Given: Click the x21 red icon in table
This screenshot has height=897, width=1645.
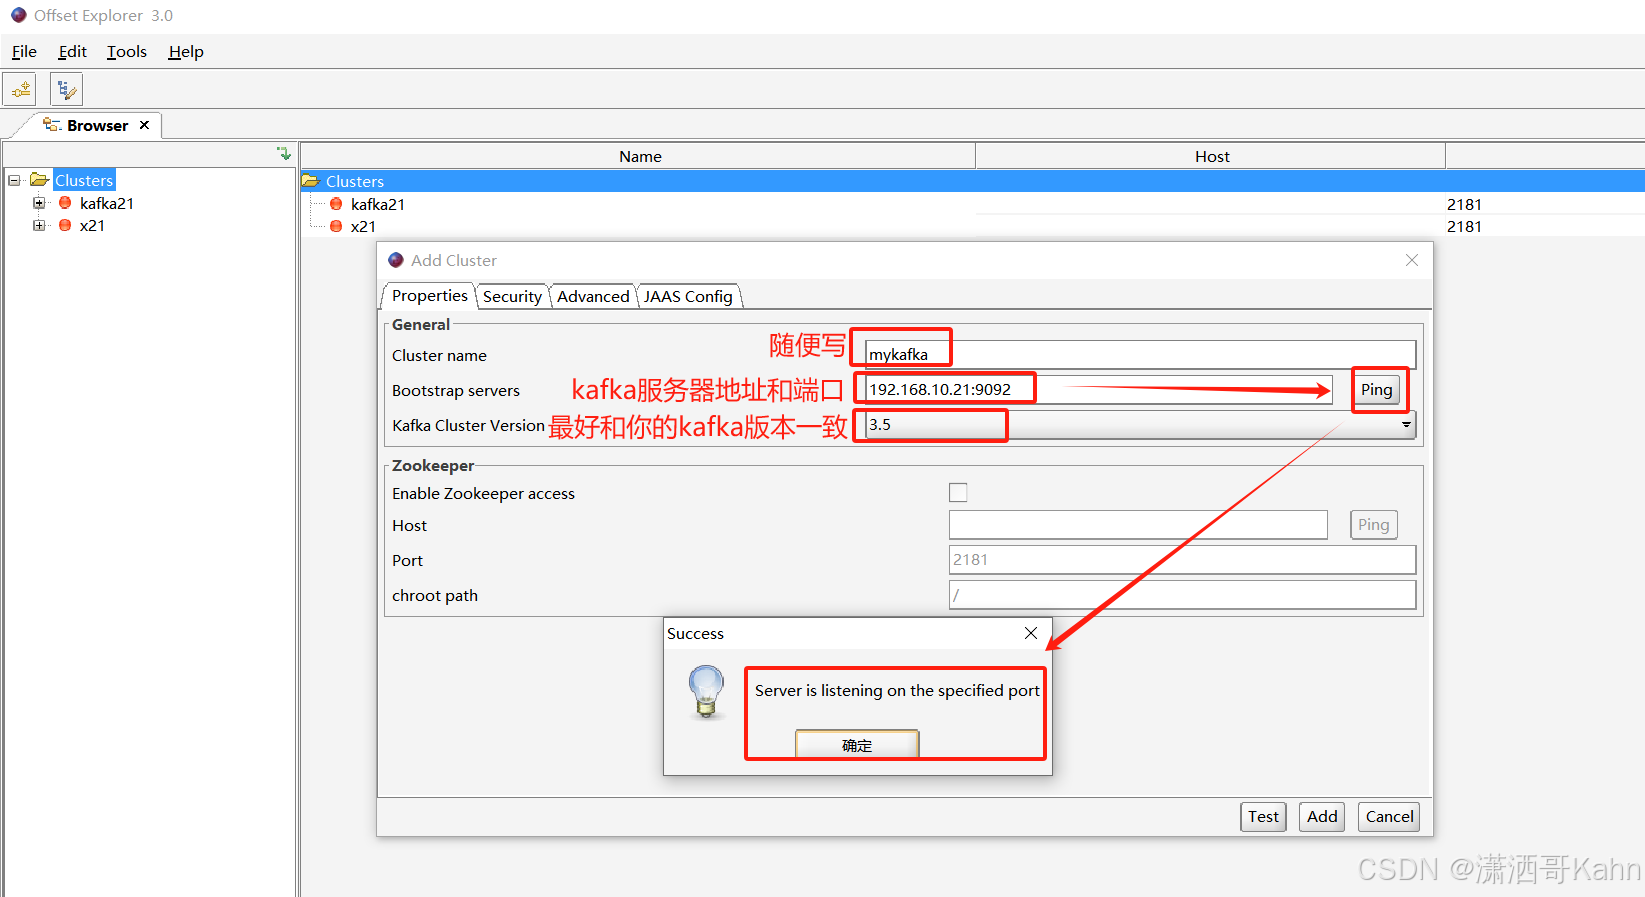Looking at the screenshot, I should (336, 226).
